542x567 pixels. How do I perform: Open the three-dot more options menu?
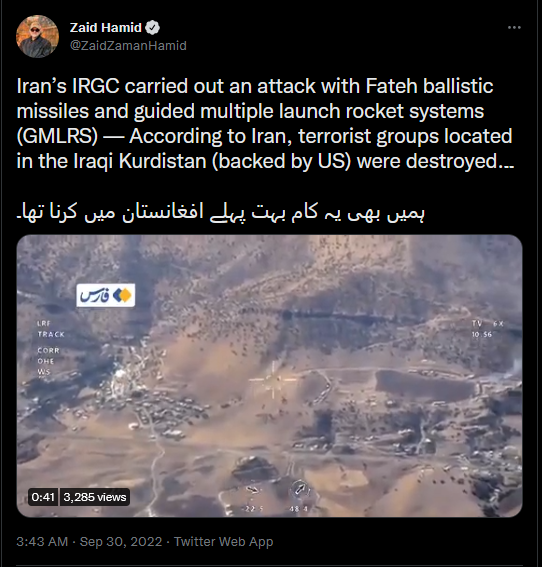click(x=514, y=27)
